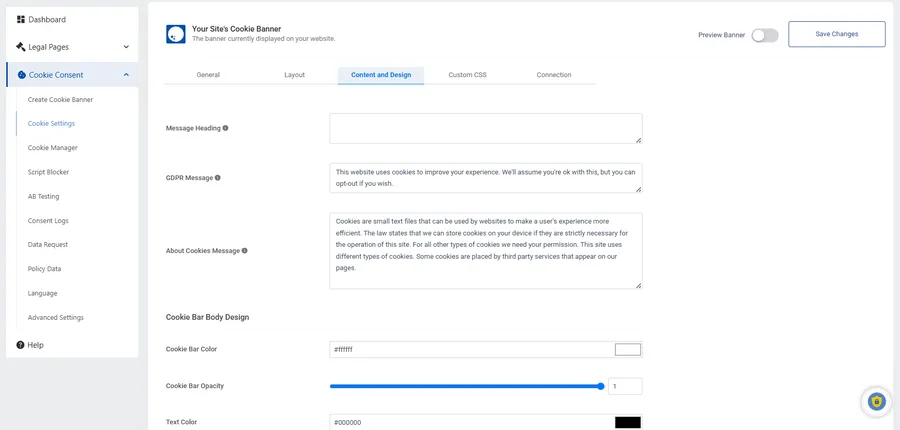Open Script Blocker in sidebar

click(x=48, y=172)
